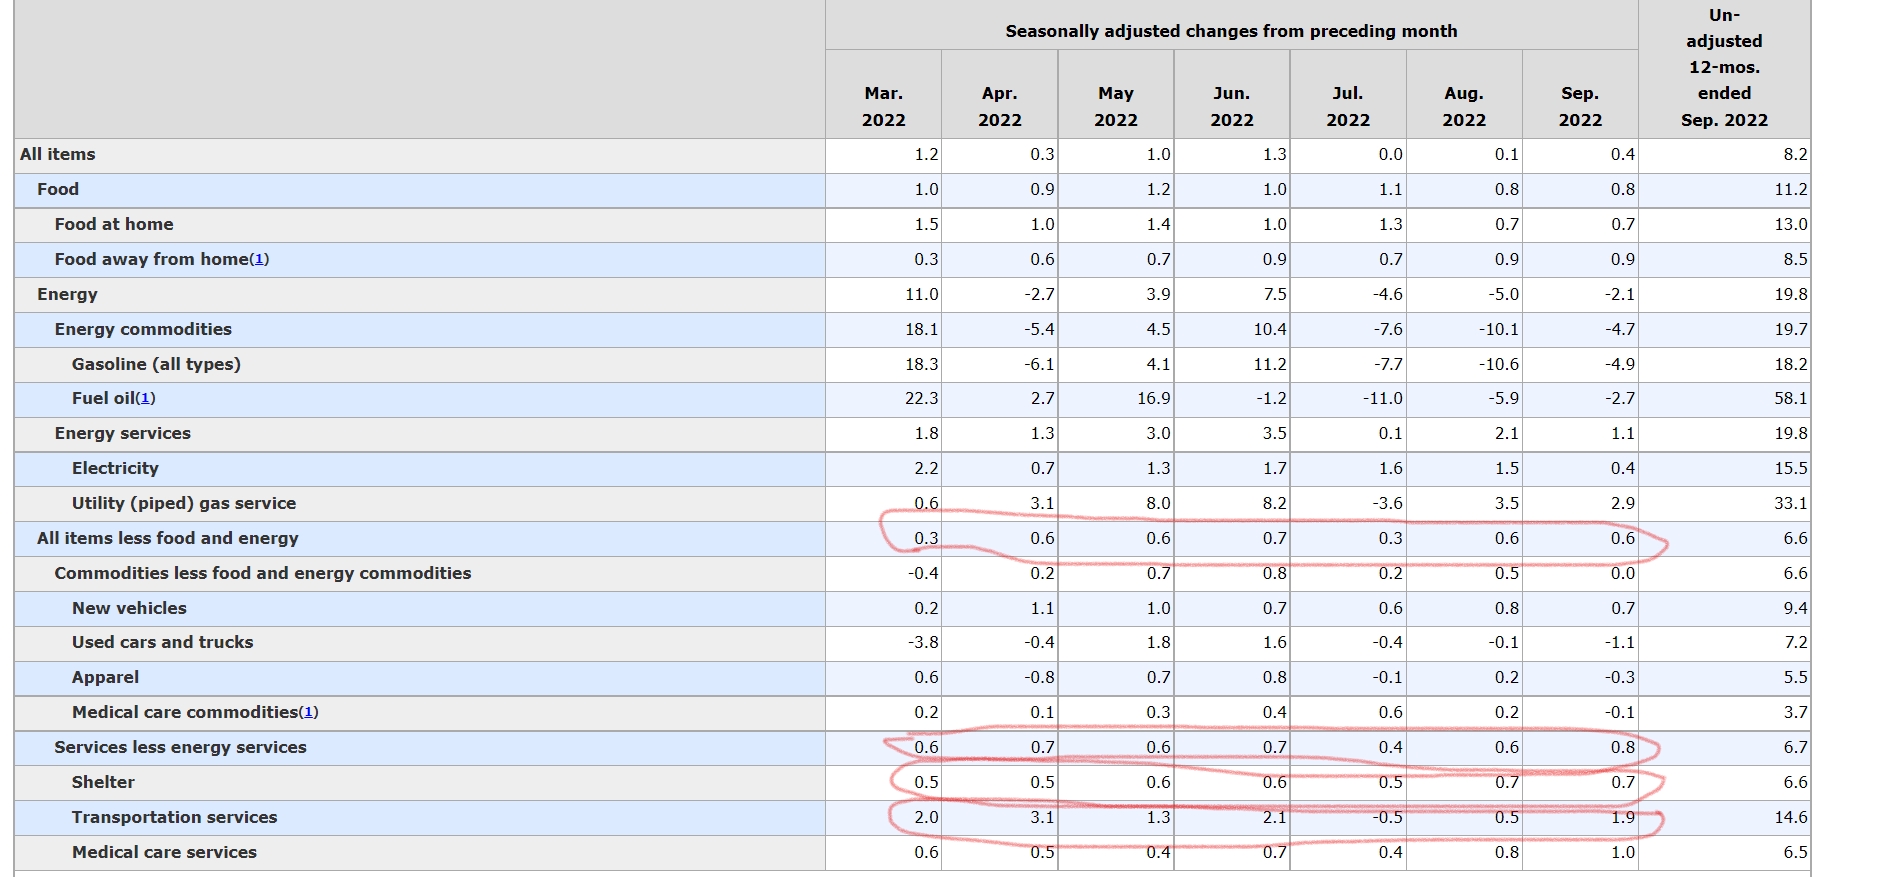Select the Fuel oil 12-month value 58.1

1790,398
